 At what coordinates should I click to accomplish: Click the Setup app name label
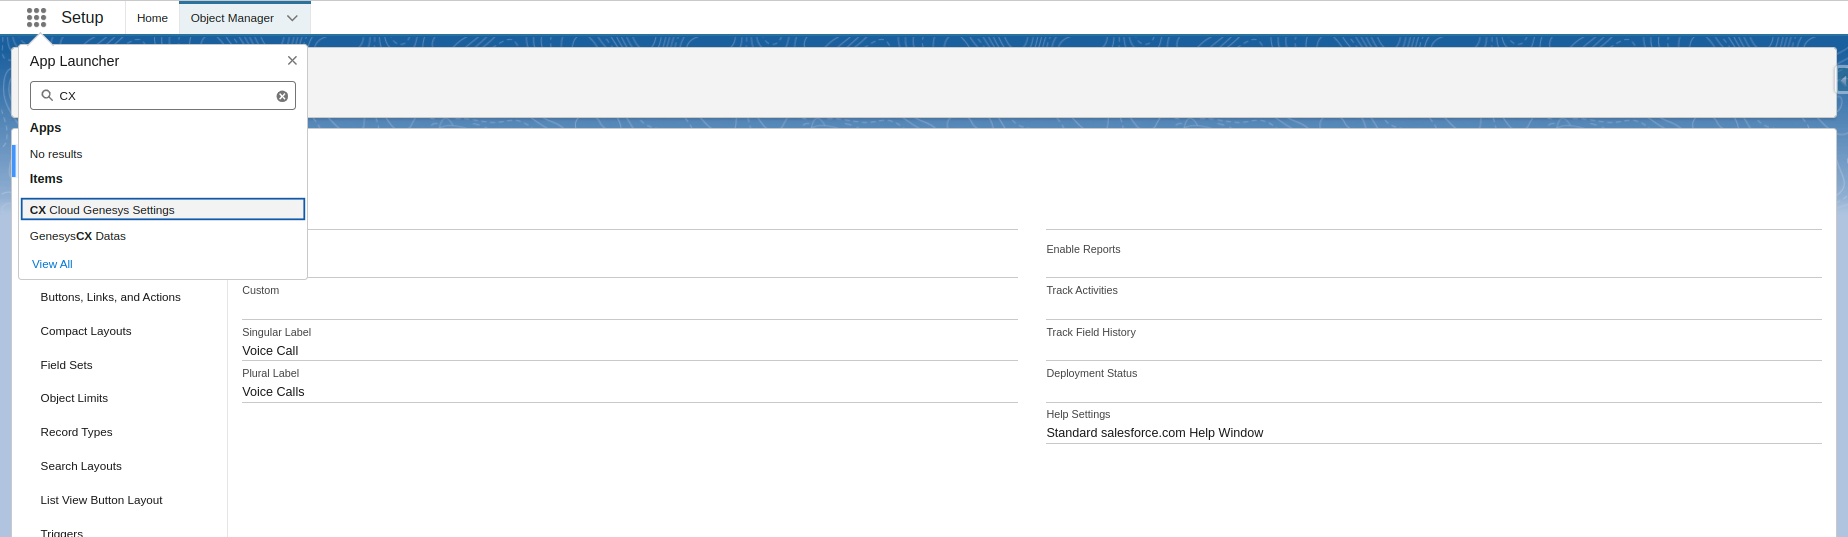tap(82, 17)
